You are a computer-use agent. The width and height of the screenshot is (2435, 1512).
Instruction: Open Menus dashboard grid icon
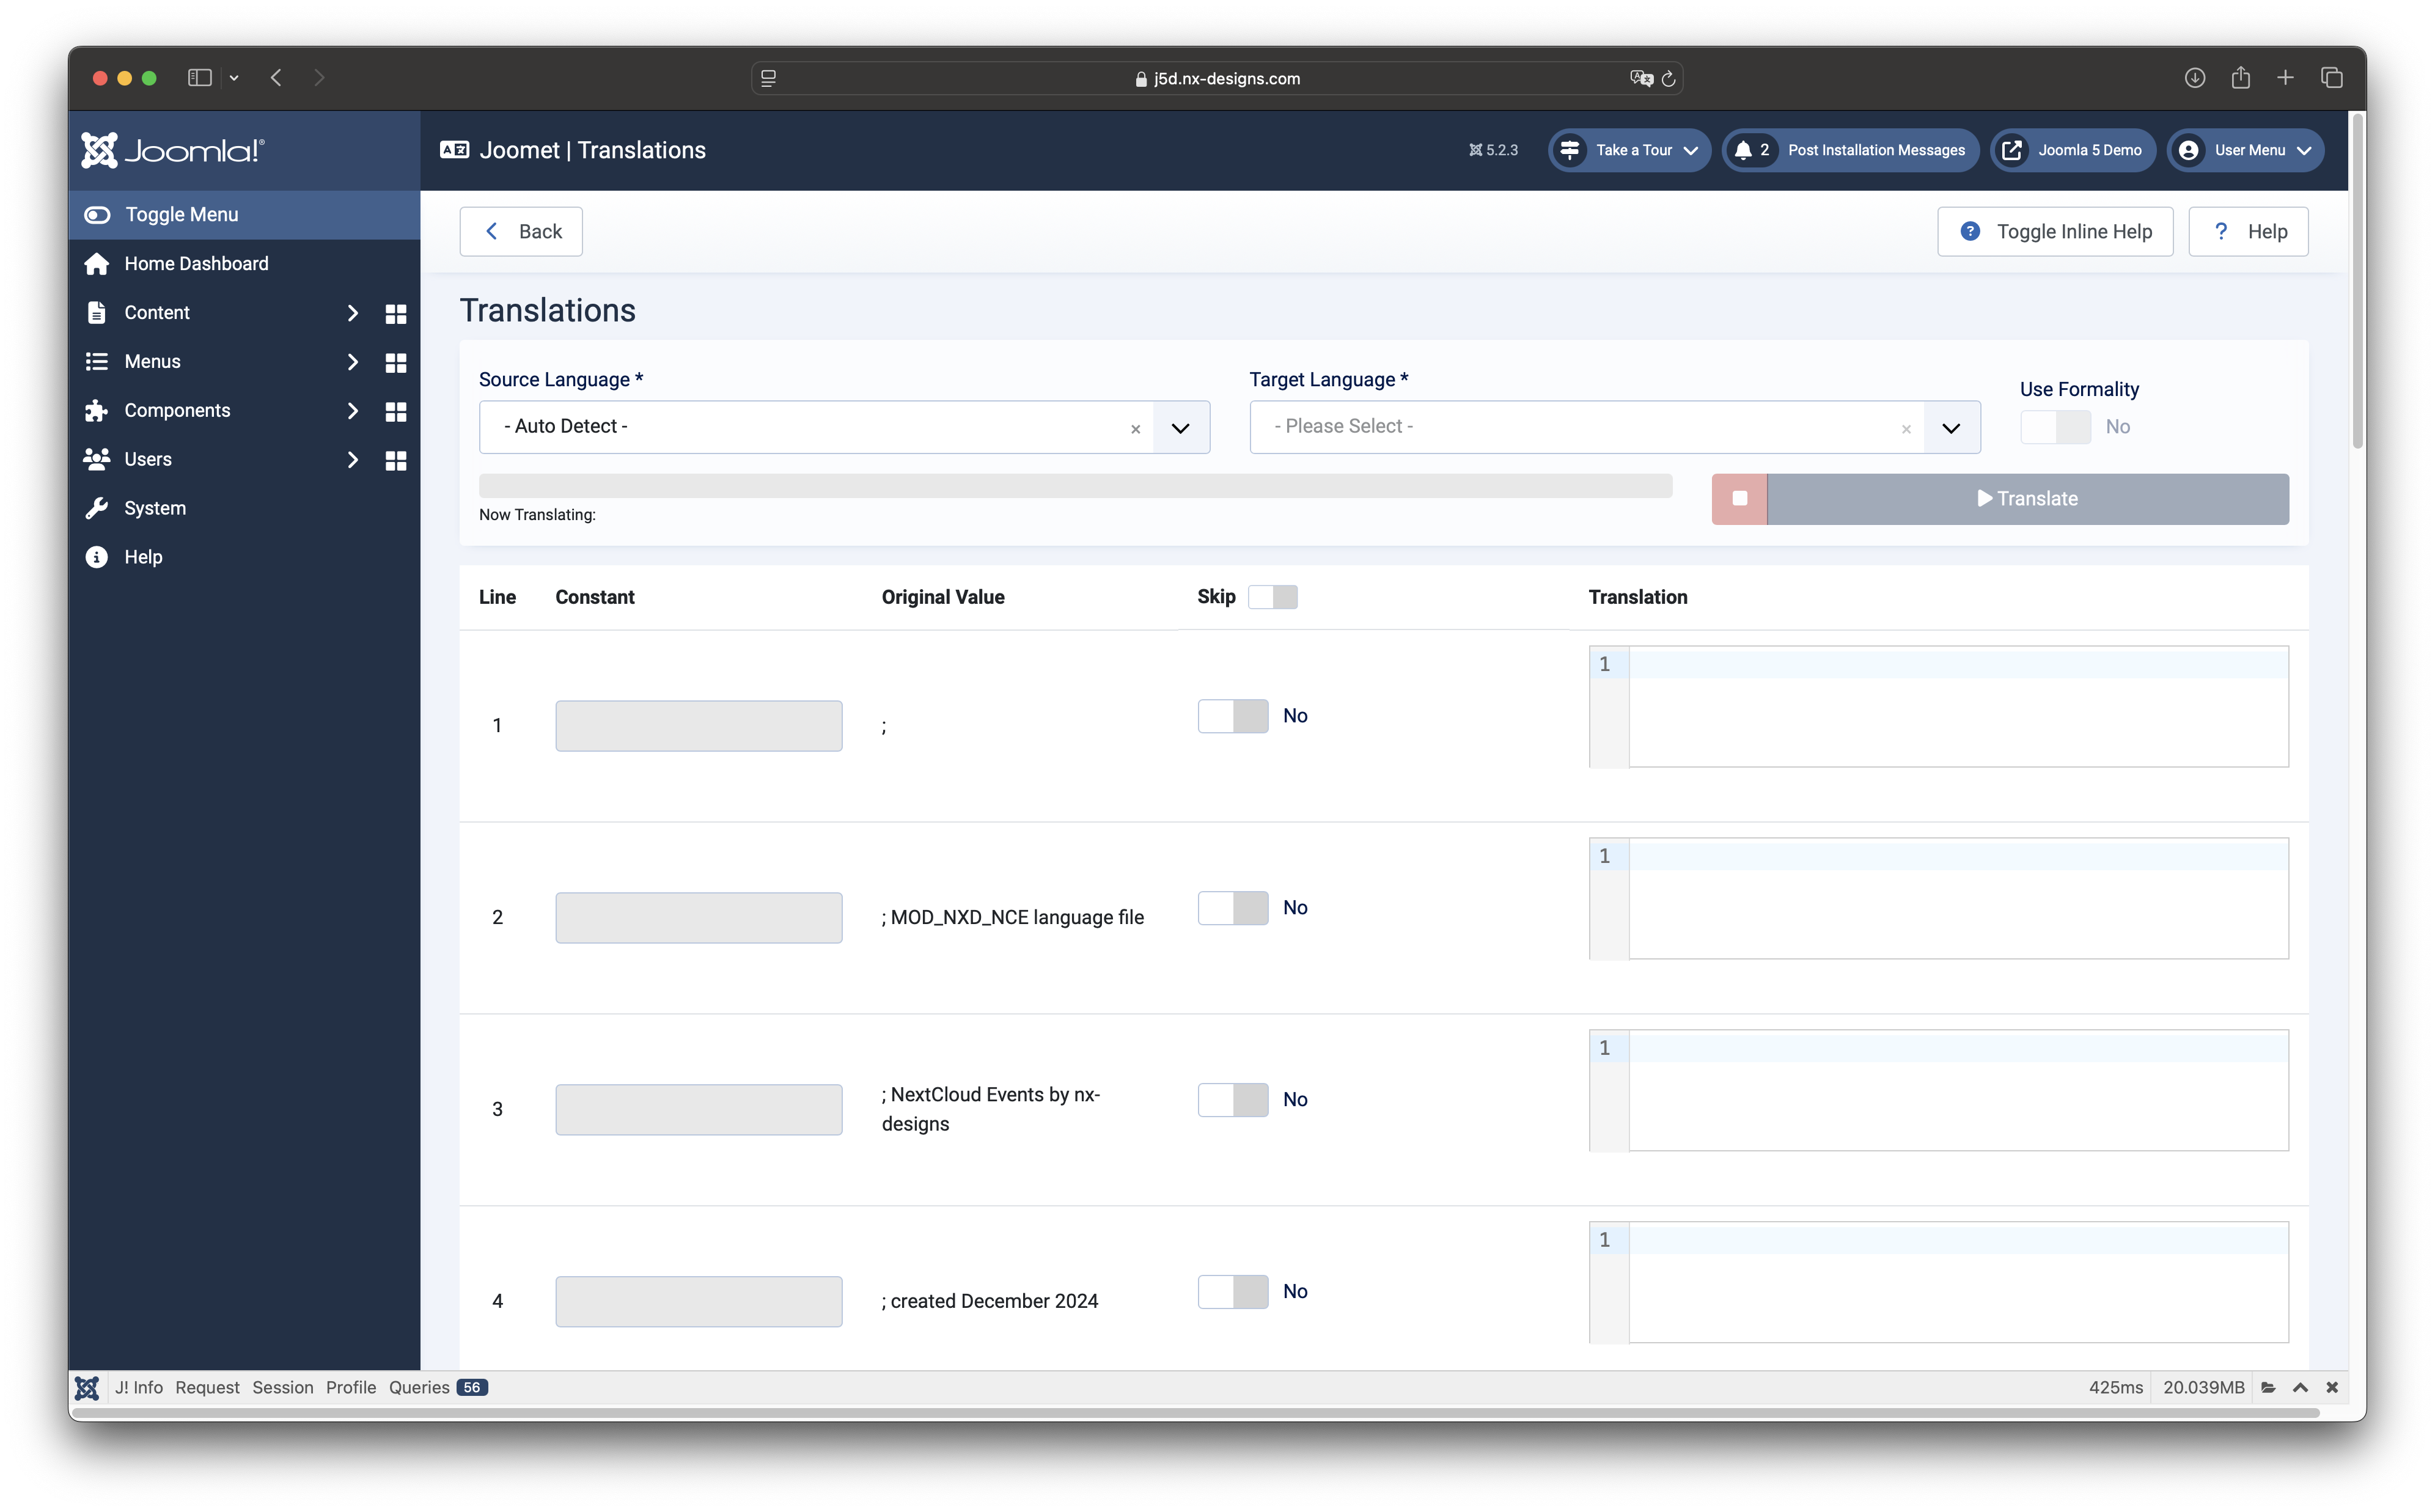click(x=396, y=363)
